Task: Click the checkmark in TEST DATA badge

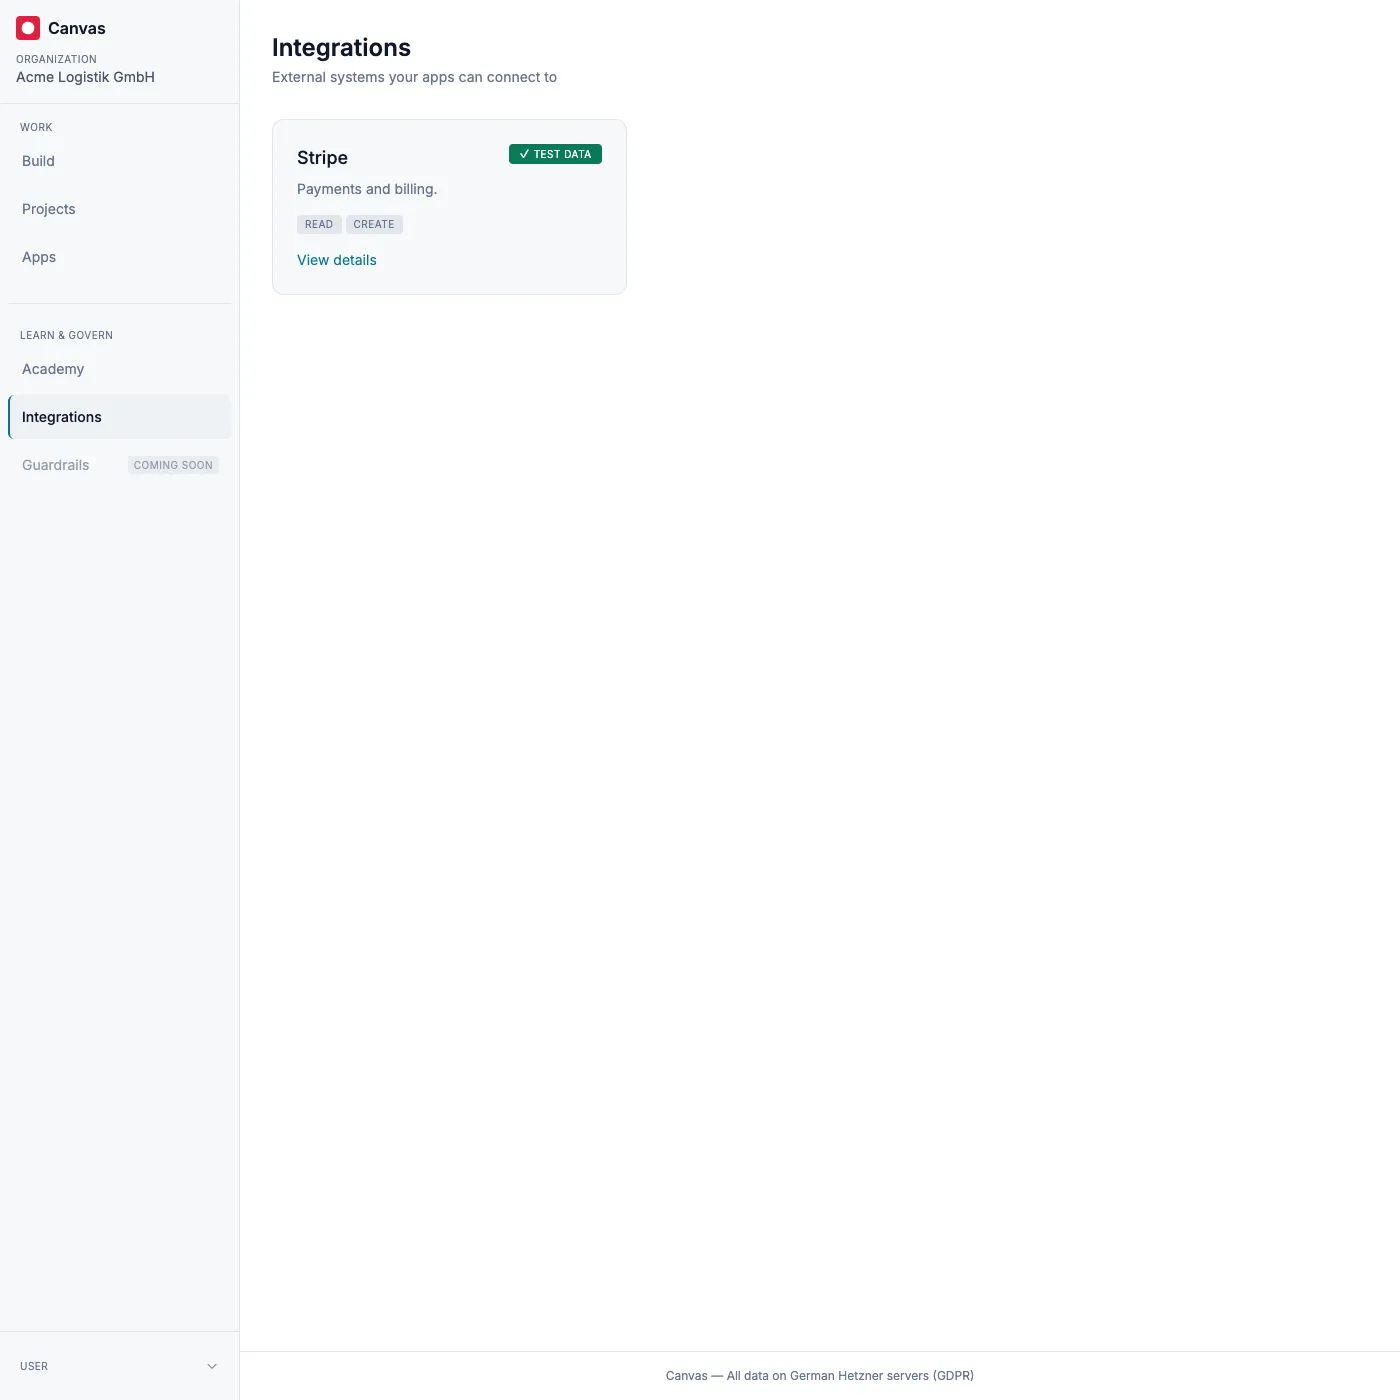Action: [524, 154]
